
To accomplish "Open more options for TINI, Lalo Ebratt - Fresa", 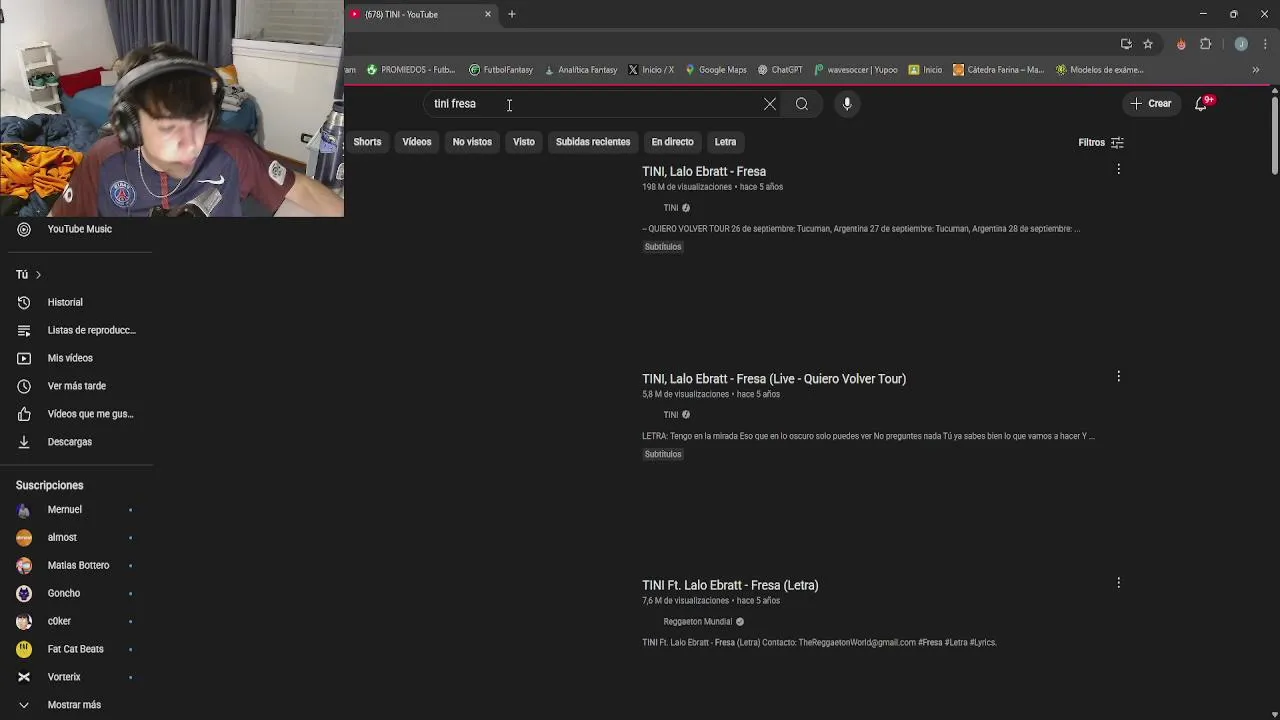I will coord(1118,169).
